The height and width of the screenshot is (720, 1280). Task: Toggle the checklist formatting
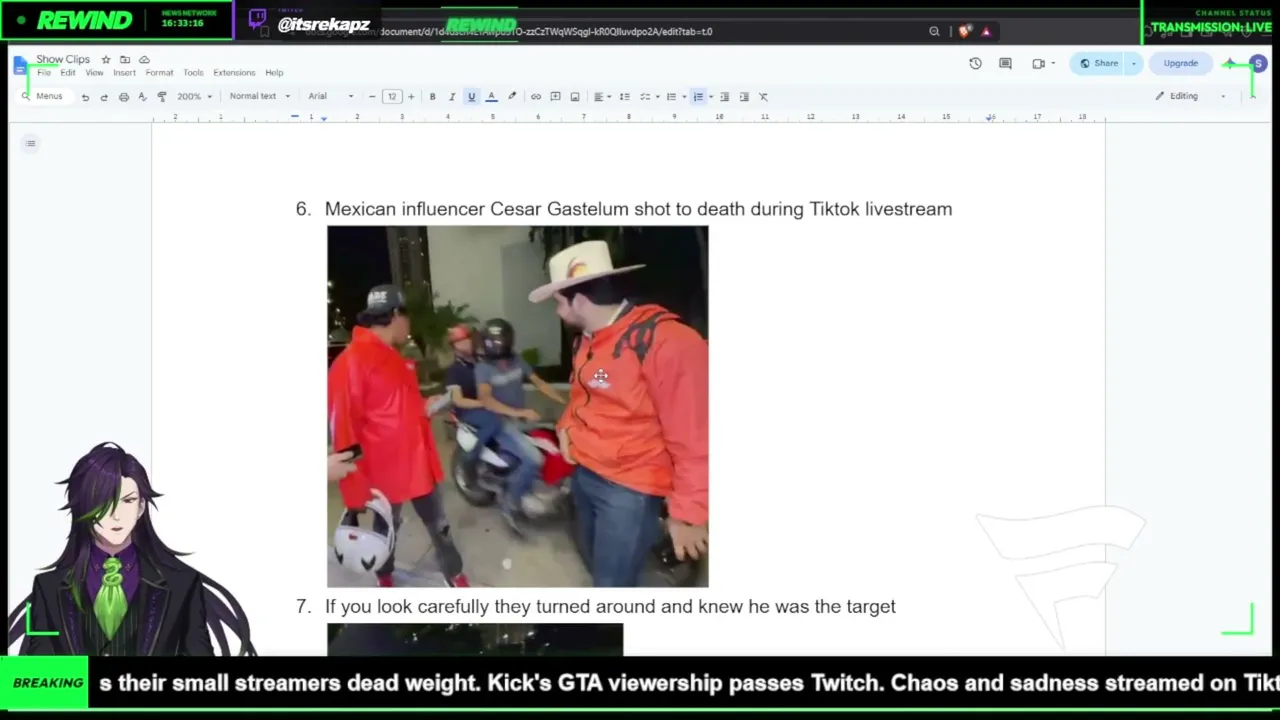(x=647, y=97)
